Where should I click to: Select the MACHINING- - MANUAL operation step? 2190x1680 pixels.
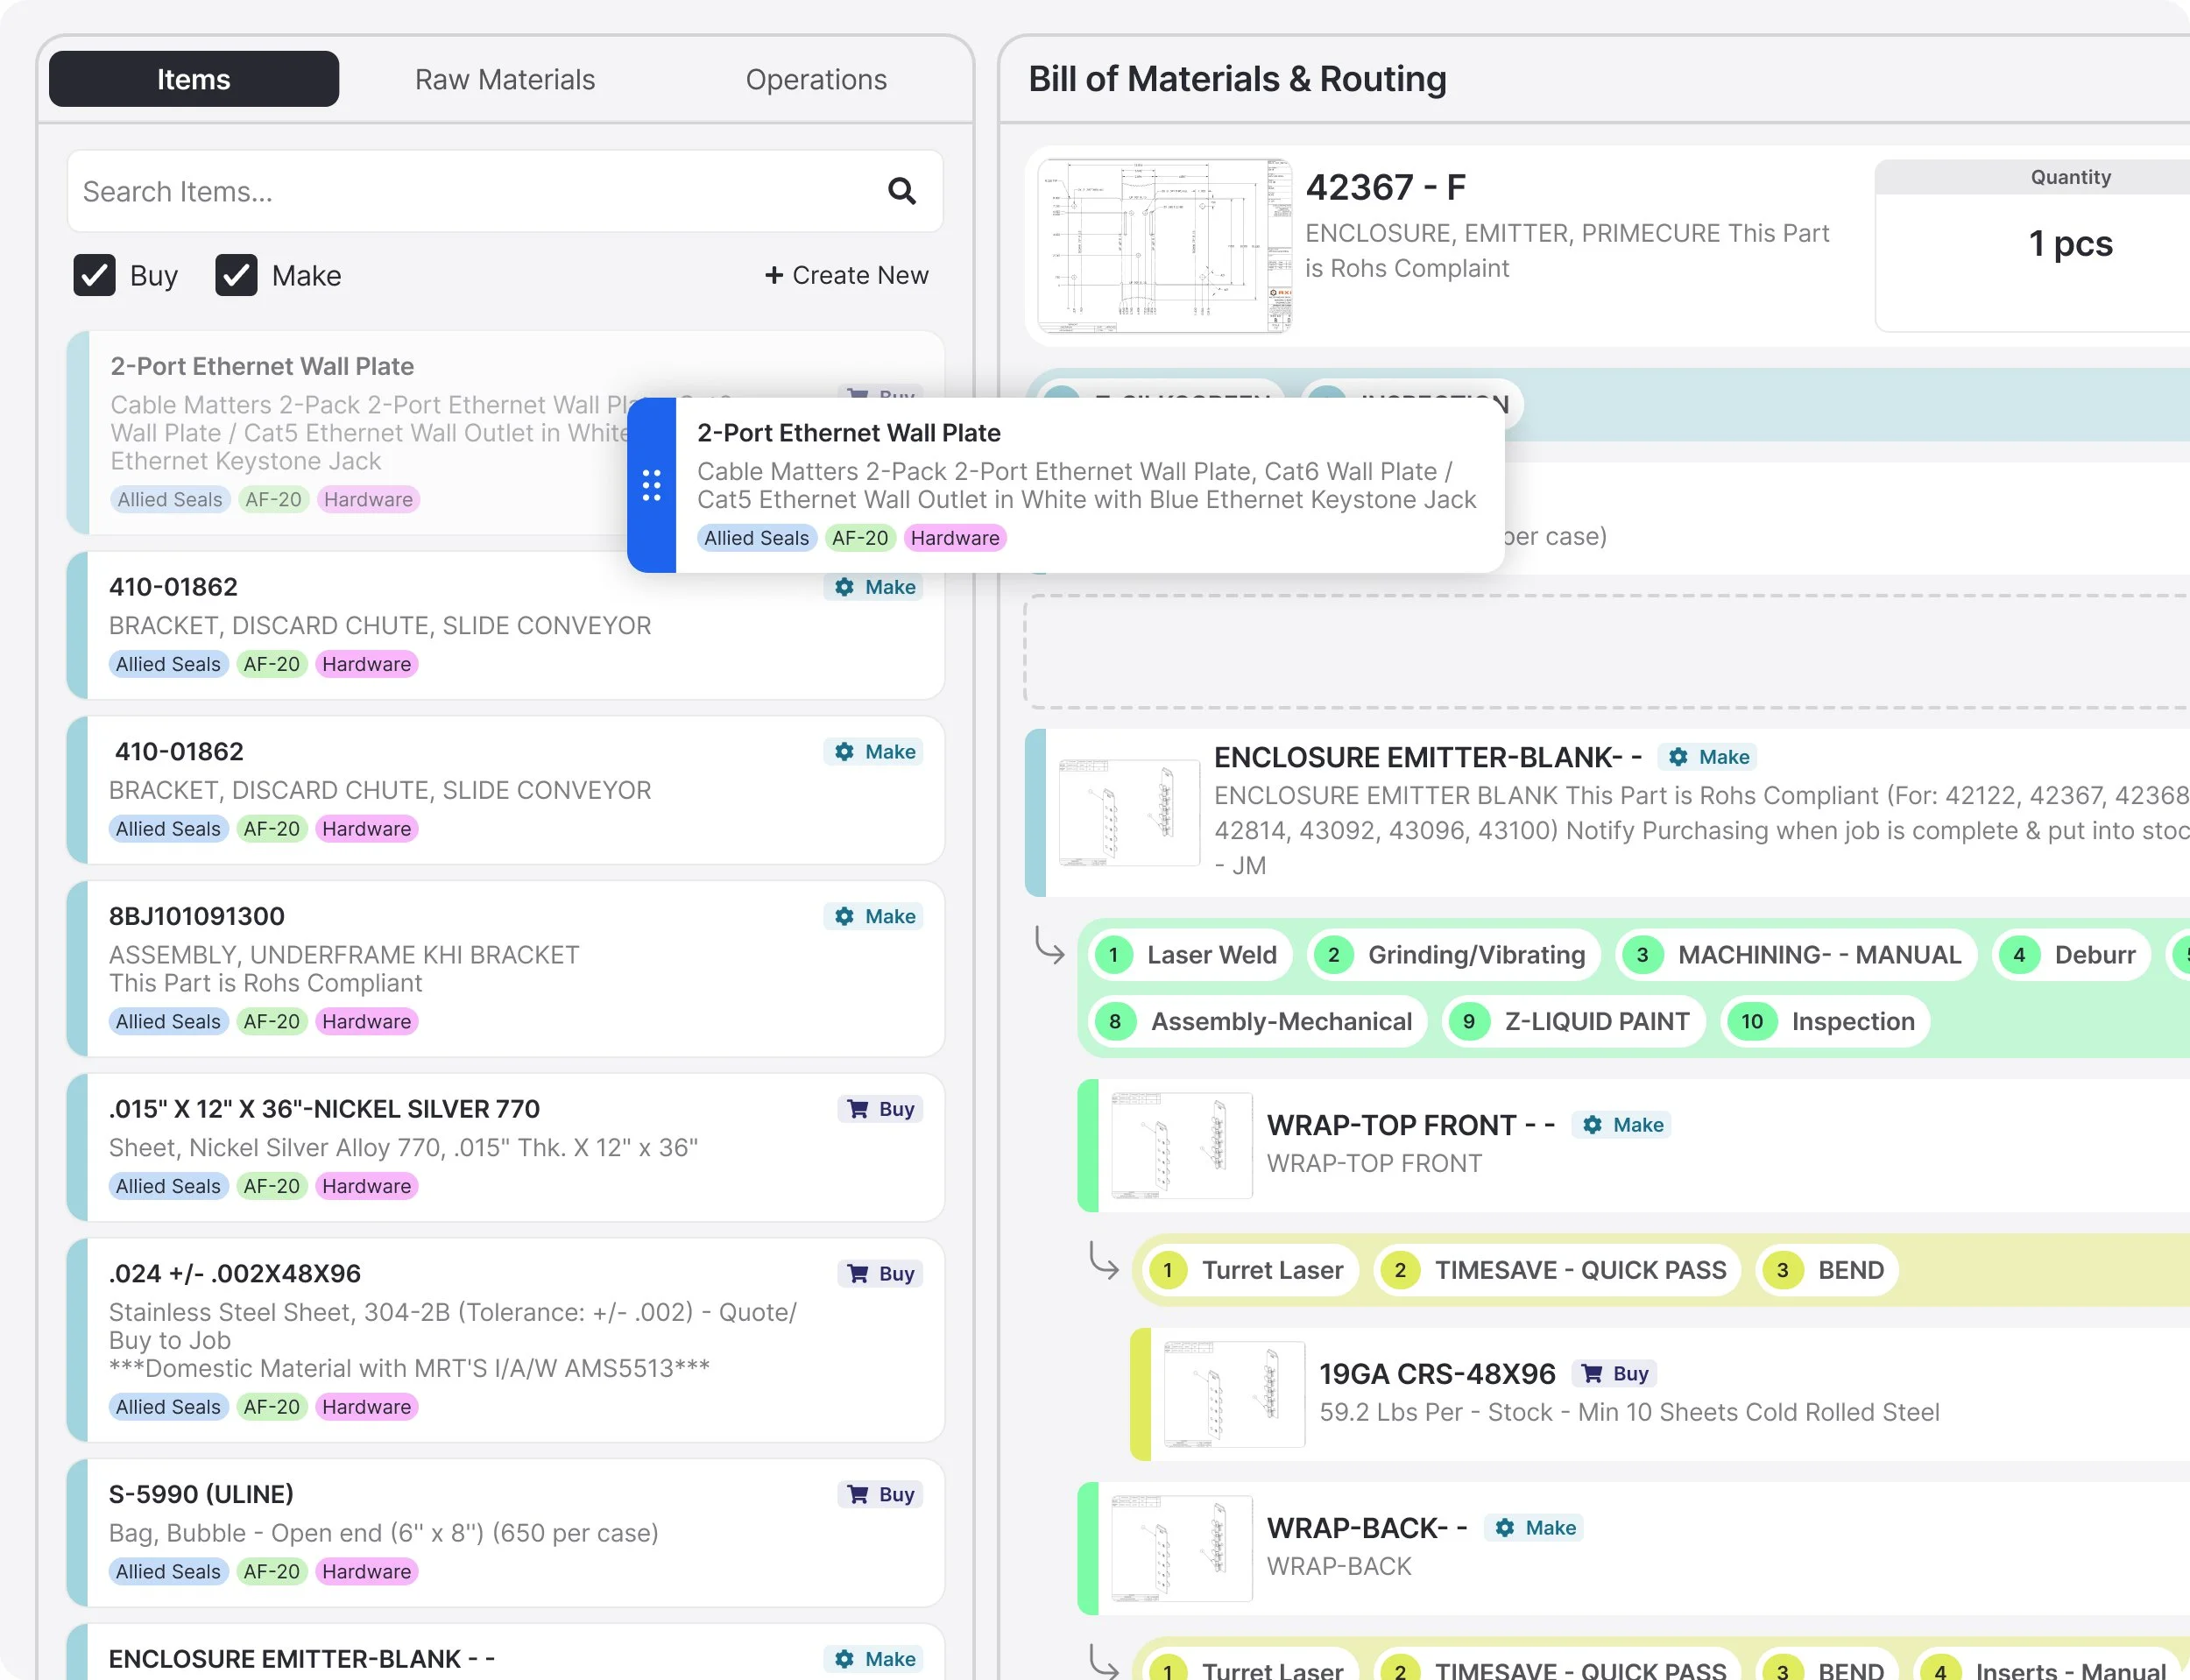coord(1797,955)
